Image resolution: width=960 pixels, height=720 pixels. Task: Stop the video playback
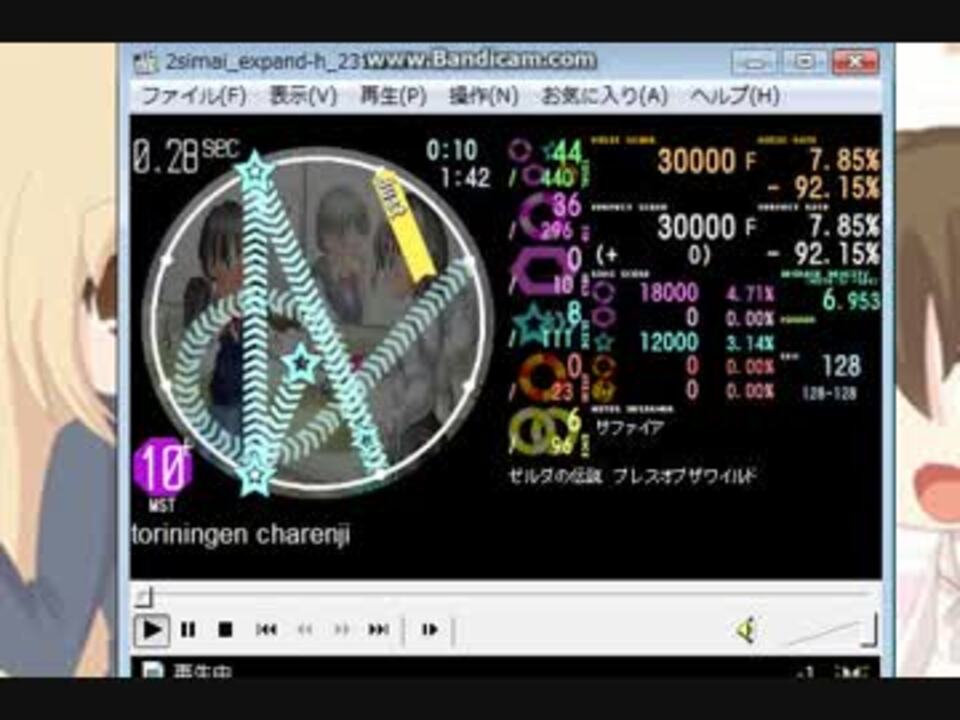pos(225,629)
